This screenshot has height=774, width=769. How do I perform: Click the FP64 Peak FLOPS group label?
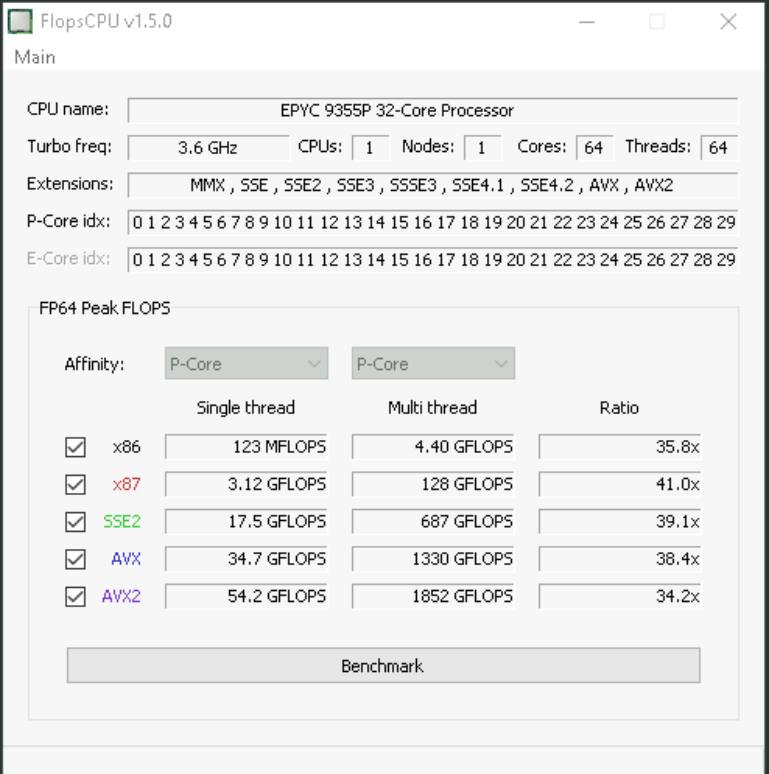click(x=105, y=308)
